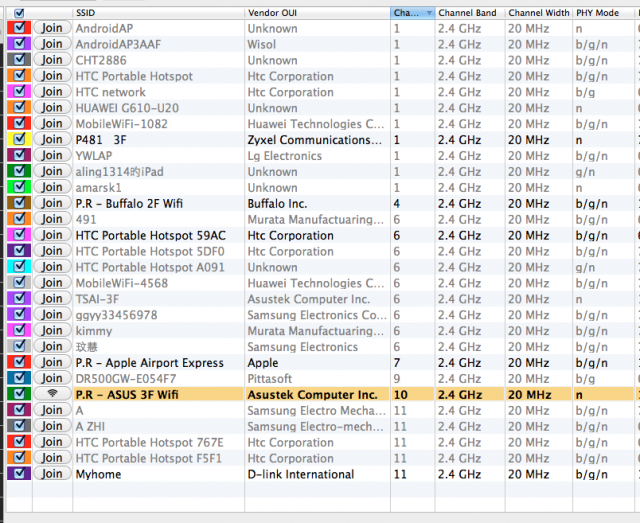Select the HTC Portable Hotspot 5DF0 SSID
Image resolution: width=640 pixels, height=523 pixels.
150,251
